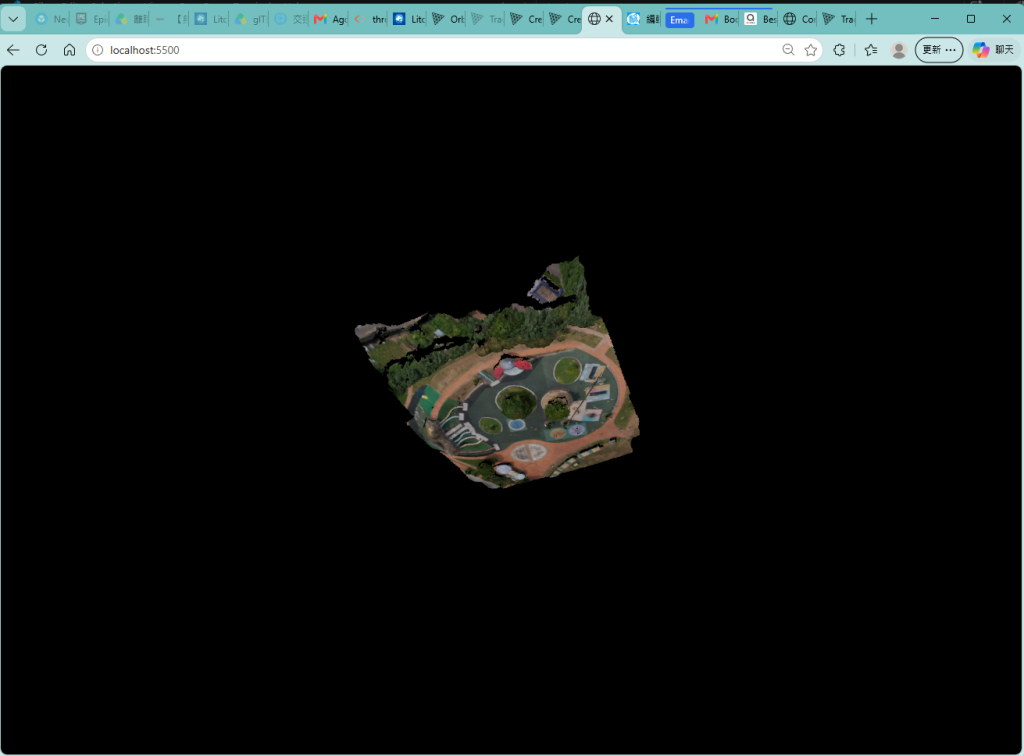Switch to the Cor tab
The image size is (1024, 756).
799,19
